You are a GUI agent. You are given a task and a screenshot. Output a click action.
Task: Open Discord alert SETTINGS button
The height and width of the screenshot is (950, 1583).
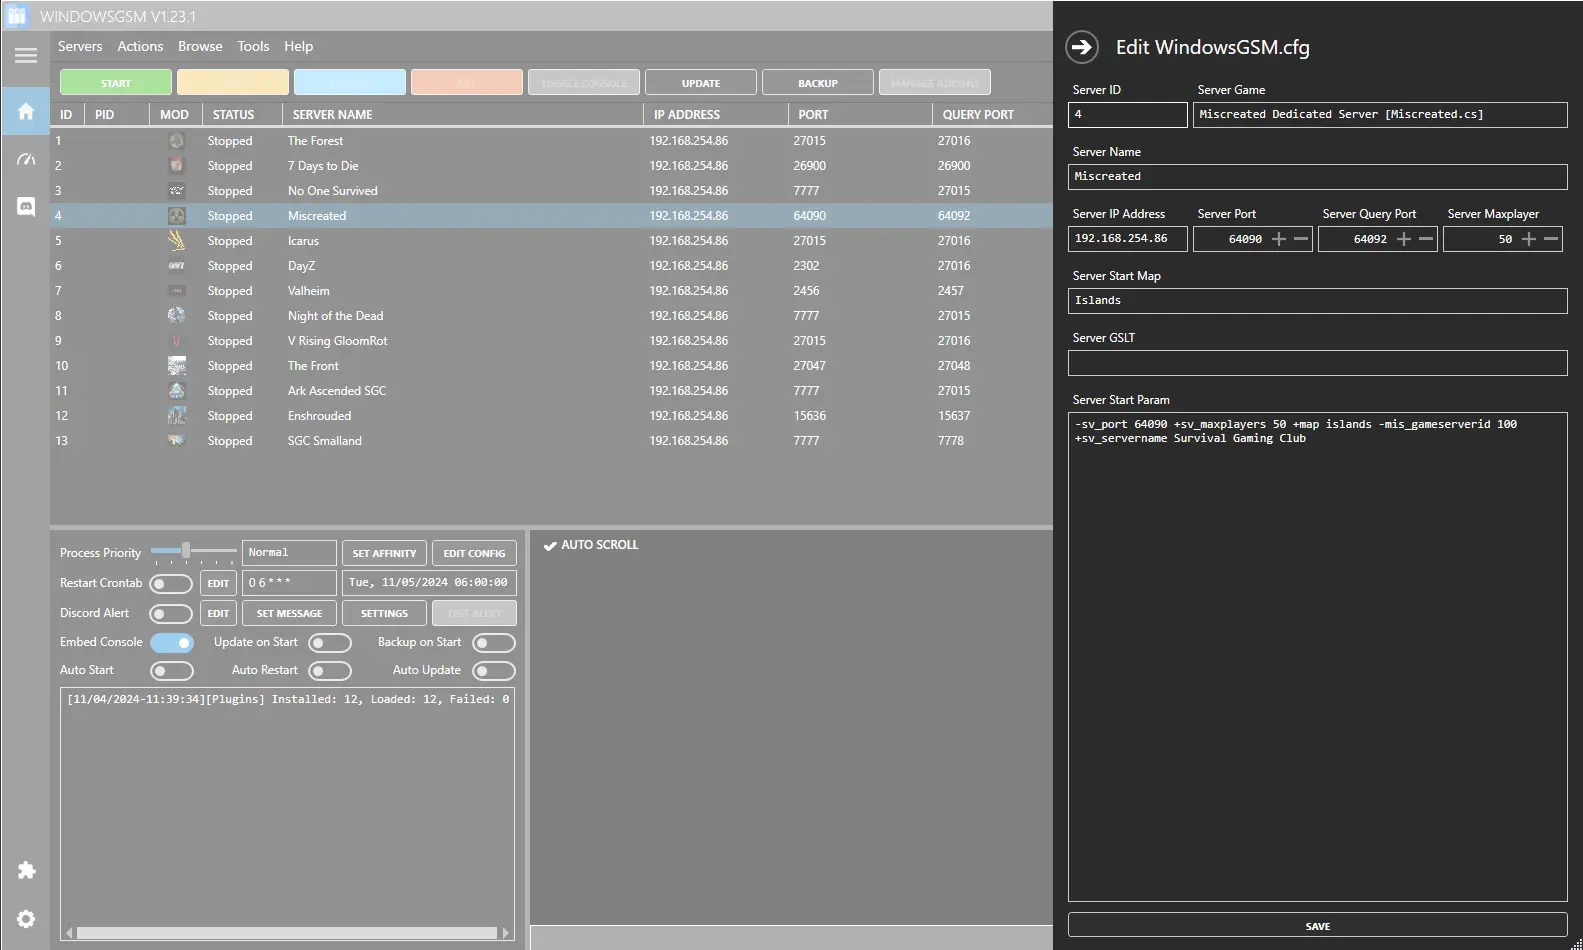click(384, 613)
